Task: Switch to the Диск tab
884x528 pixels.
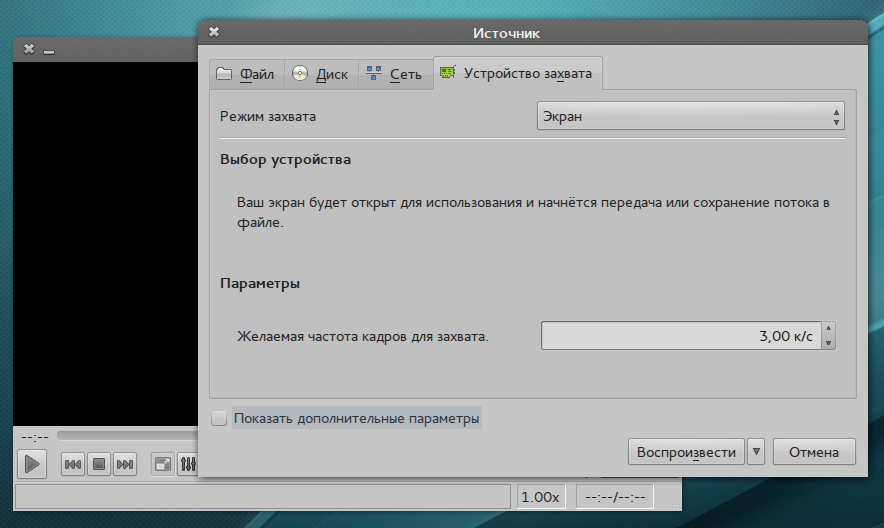Action: [x=321, y=74]
